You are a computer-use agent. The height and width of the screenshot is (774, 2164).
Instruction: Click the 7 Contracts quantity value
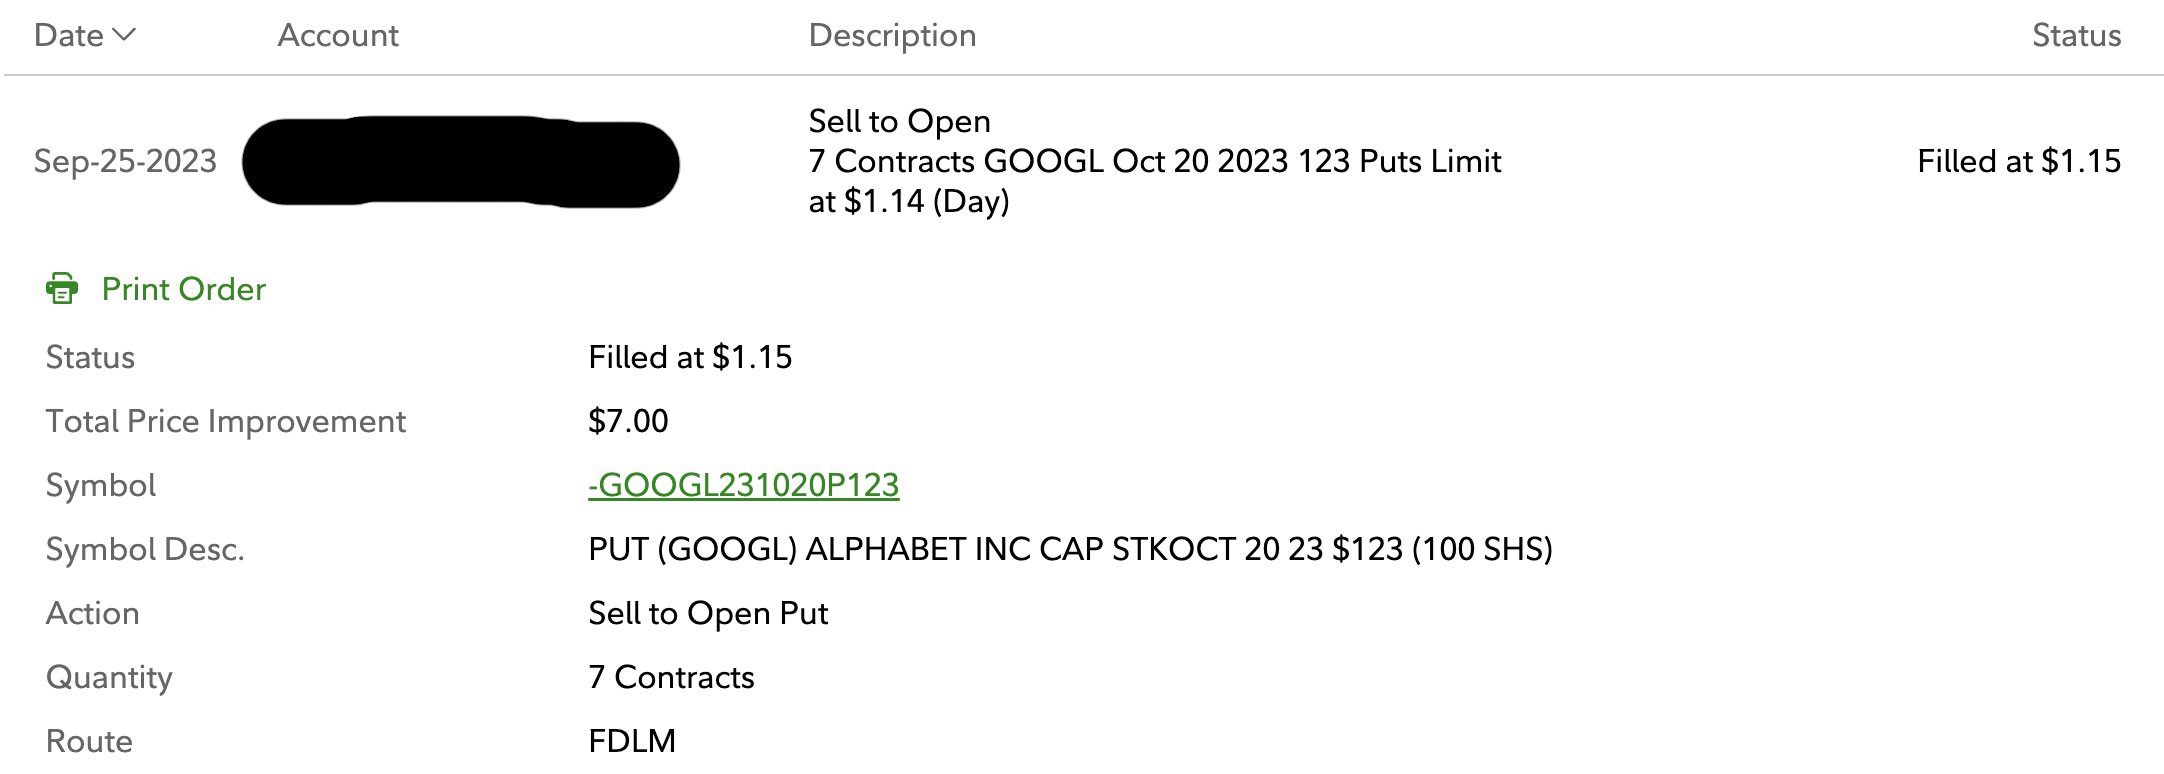pyautogui.click(x=671, y=677)
